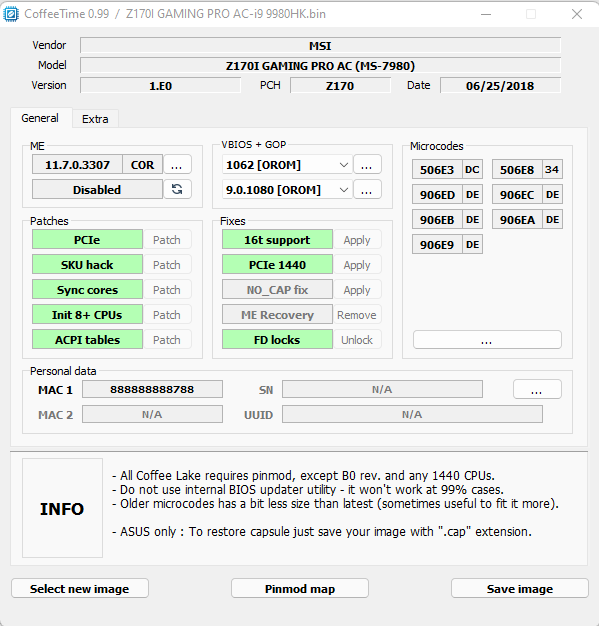
Task: Minimize the CoffeeTime window
Action: [x=486, y=14]
